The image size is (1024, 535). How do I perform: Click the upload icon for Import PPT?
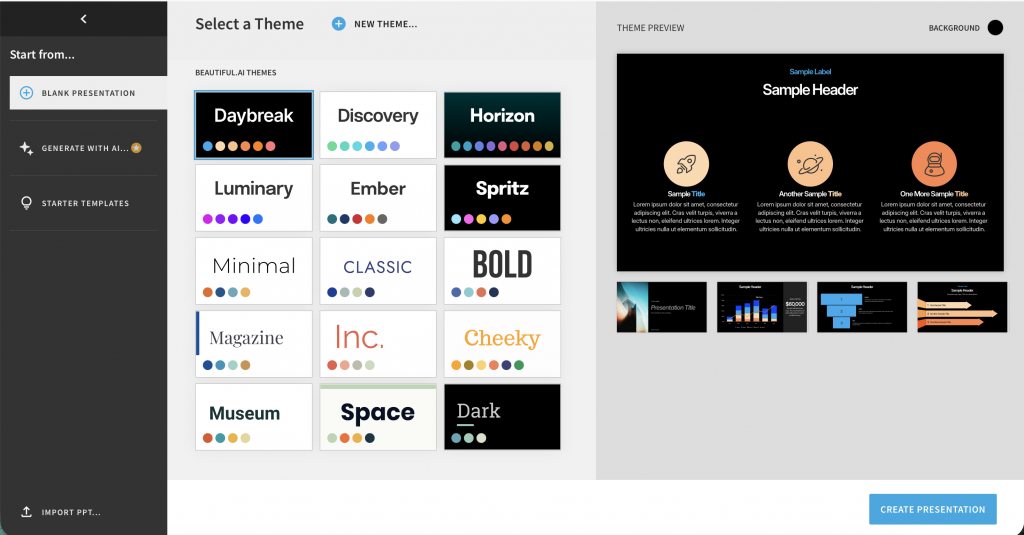tap(26, 511)
